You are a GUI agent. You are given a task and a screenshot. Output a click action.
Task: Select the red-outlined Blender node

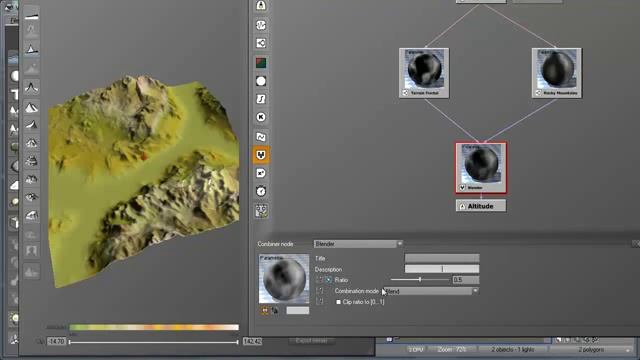click(481, 168)
